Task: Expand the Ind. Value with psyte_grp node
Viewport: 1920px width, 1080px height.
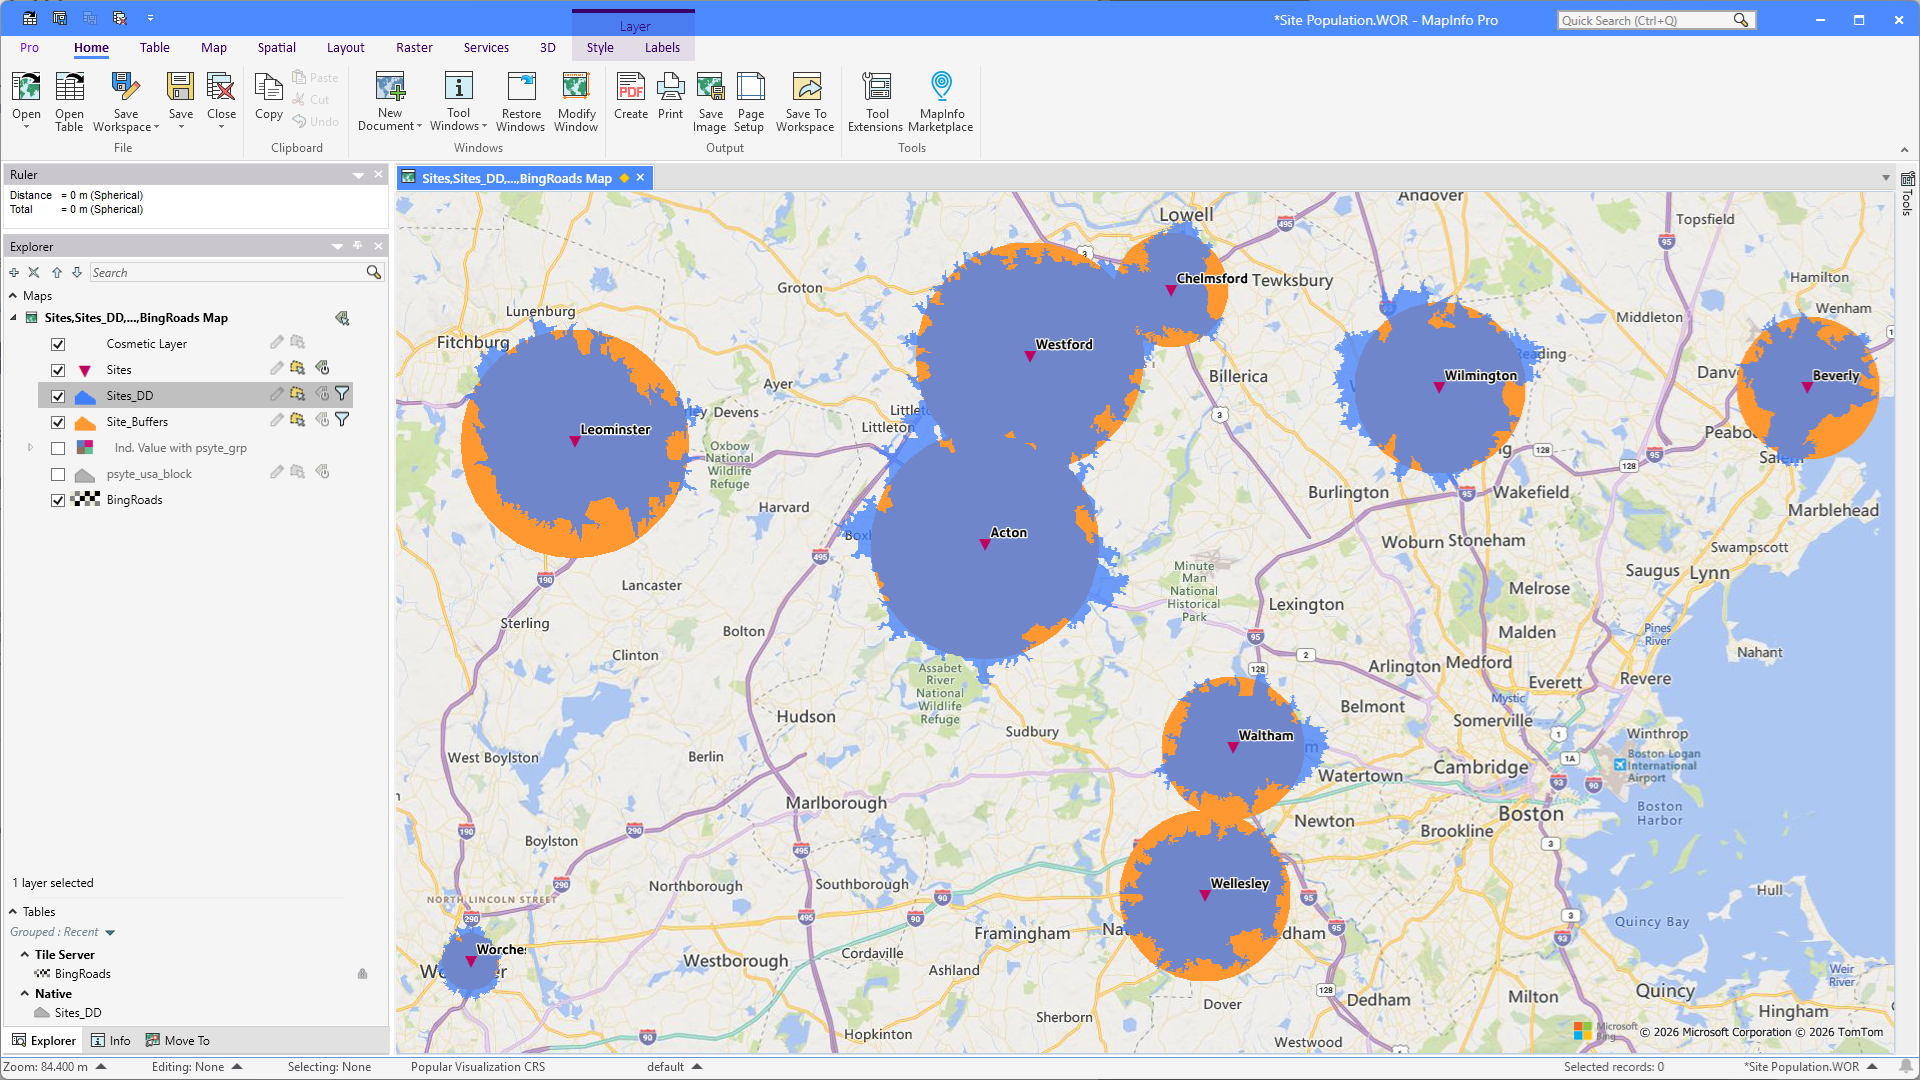Action: [30, 448]
